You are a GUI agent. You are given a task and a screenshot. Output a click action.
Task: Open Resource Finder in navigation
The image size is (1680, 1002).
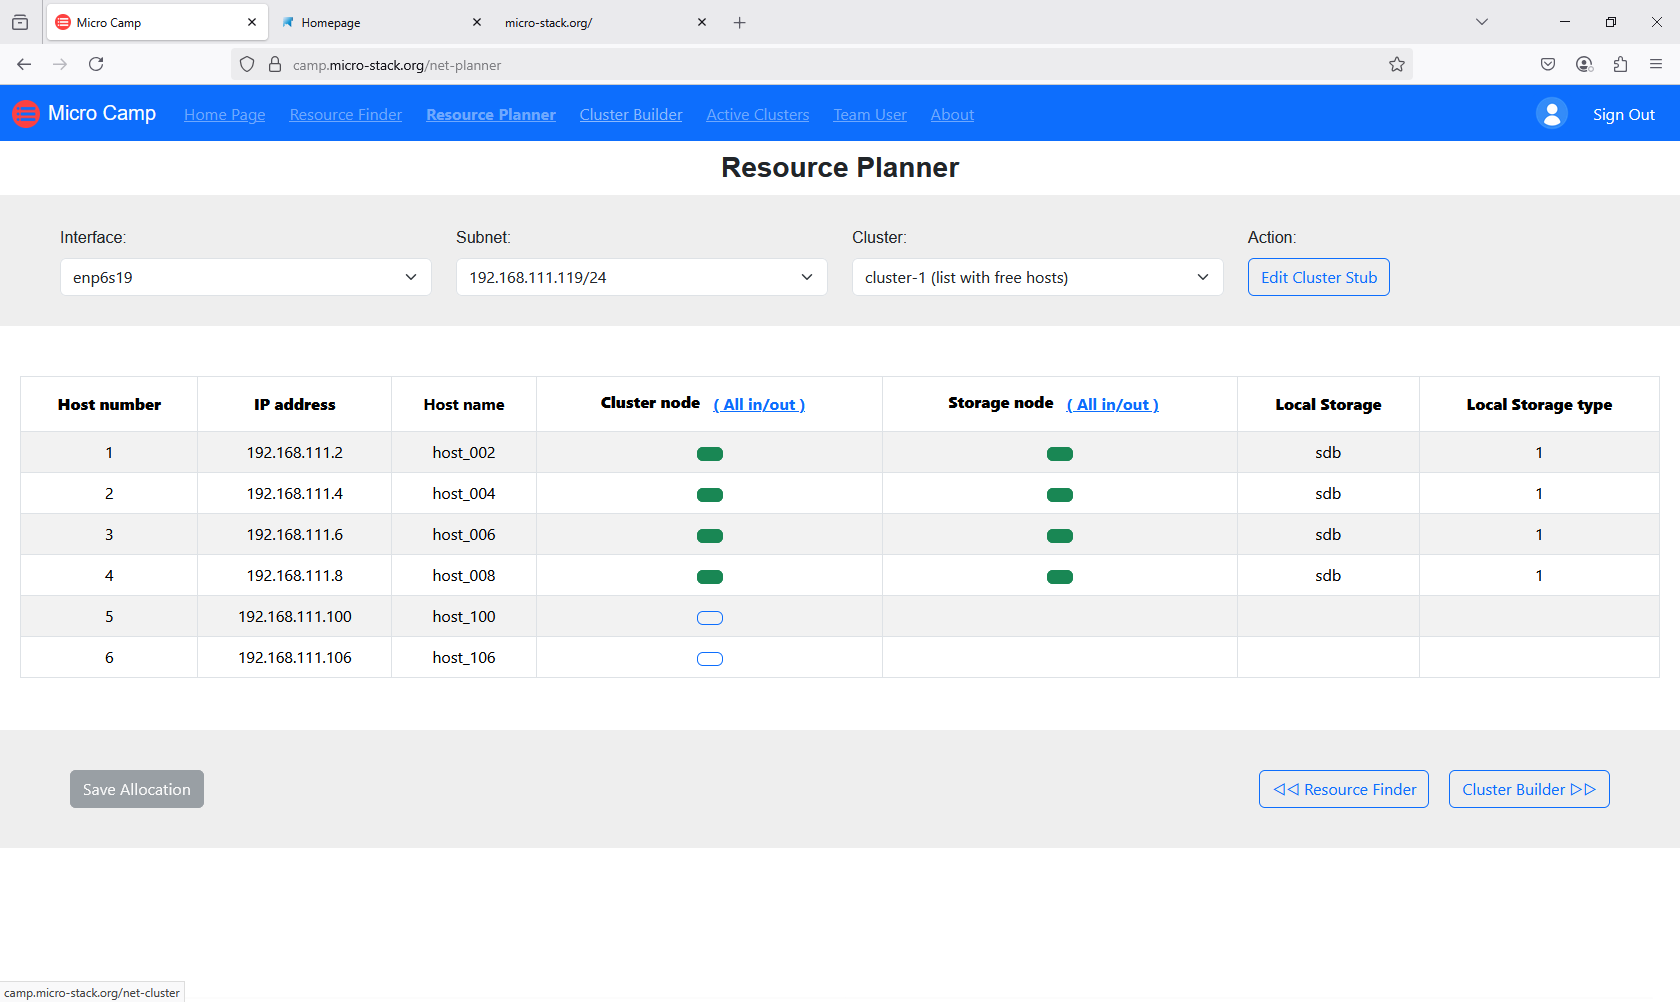tap(346, 115)
